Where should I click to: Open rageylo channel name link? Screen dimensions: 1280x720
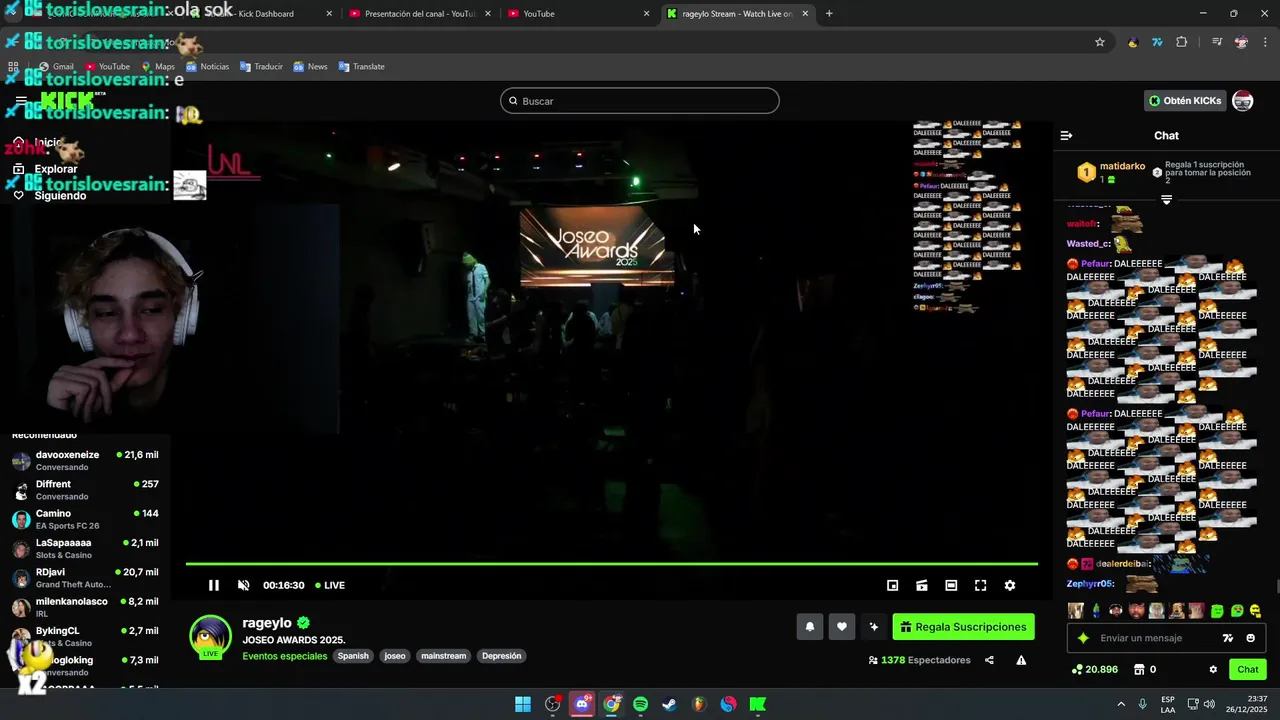click(267, 623)
